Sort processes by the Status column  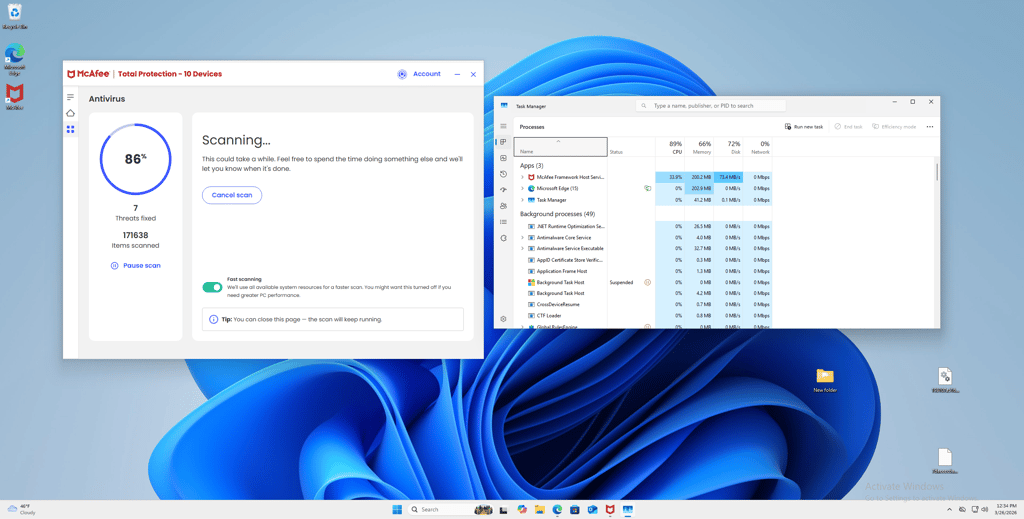631,147
